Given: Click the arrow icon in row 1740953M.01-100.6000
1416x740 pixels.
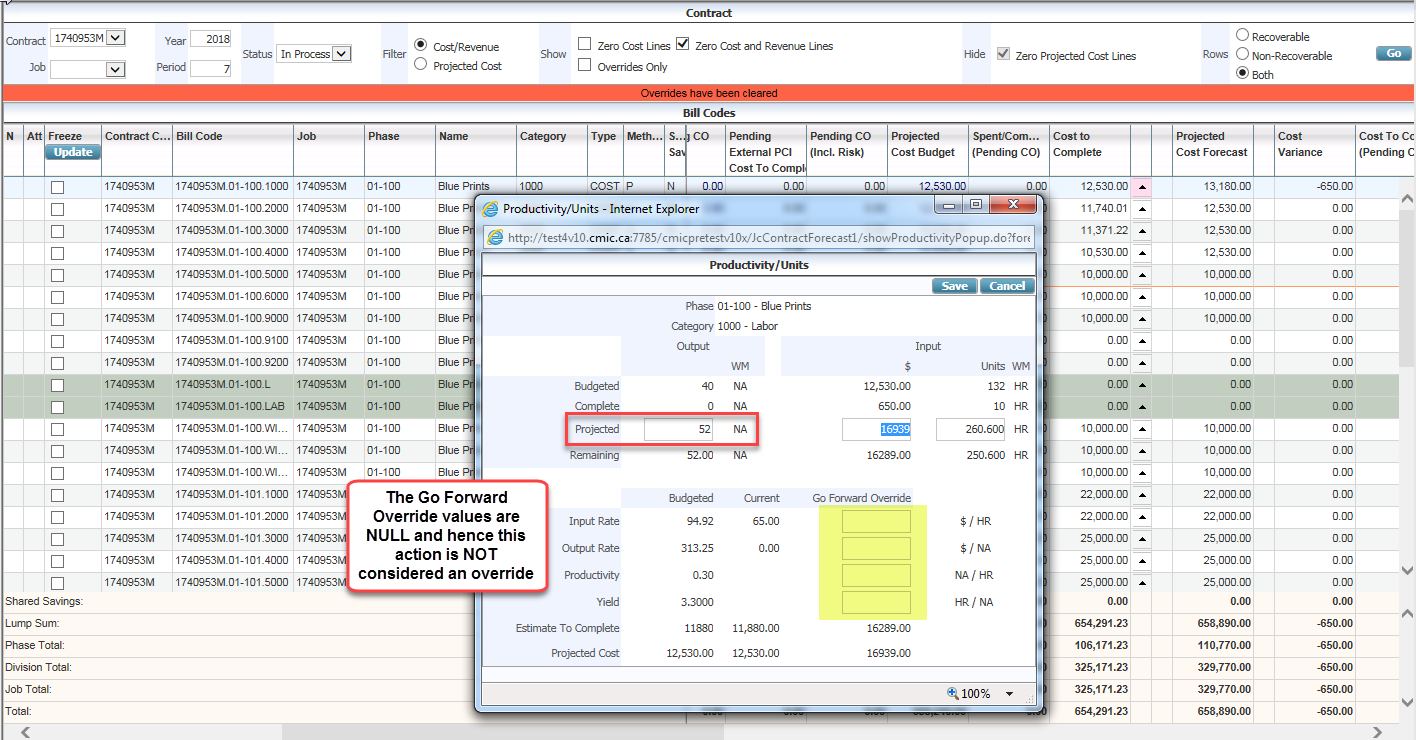Looking at the screenshot, I should pos(1142,296).
